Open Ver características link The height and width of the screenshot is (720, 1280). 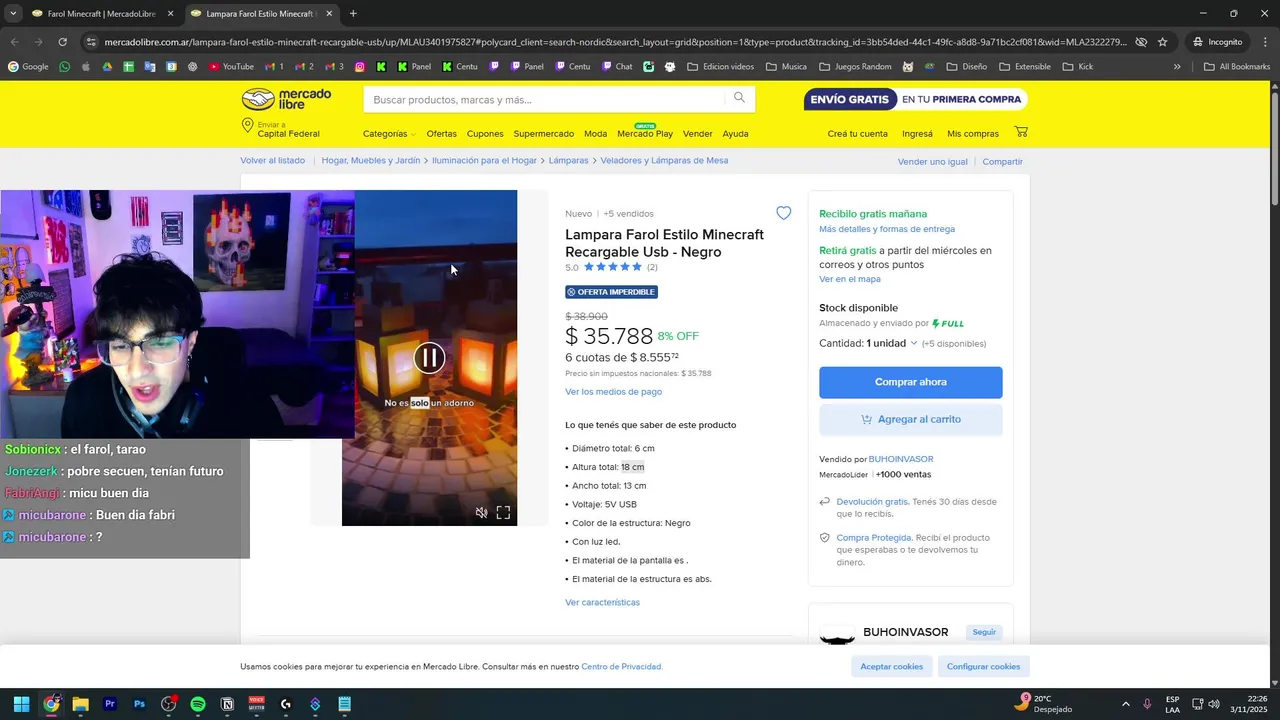click(x=602, y=602)
